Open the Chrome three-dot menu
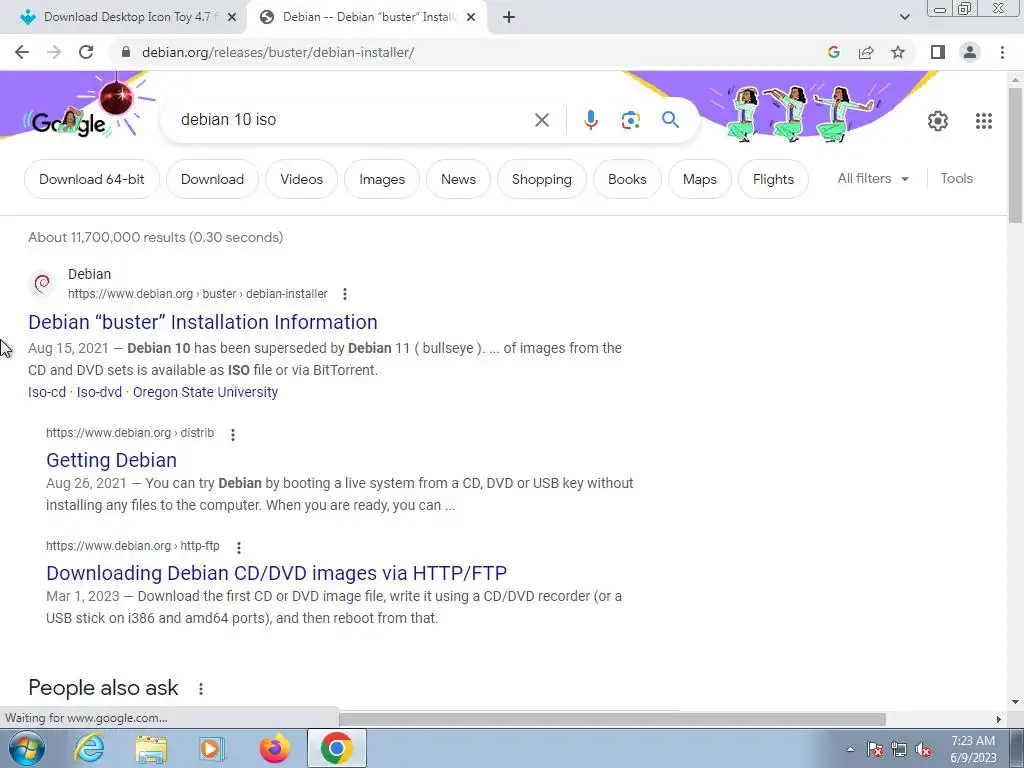 tap(1002, 52)
